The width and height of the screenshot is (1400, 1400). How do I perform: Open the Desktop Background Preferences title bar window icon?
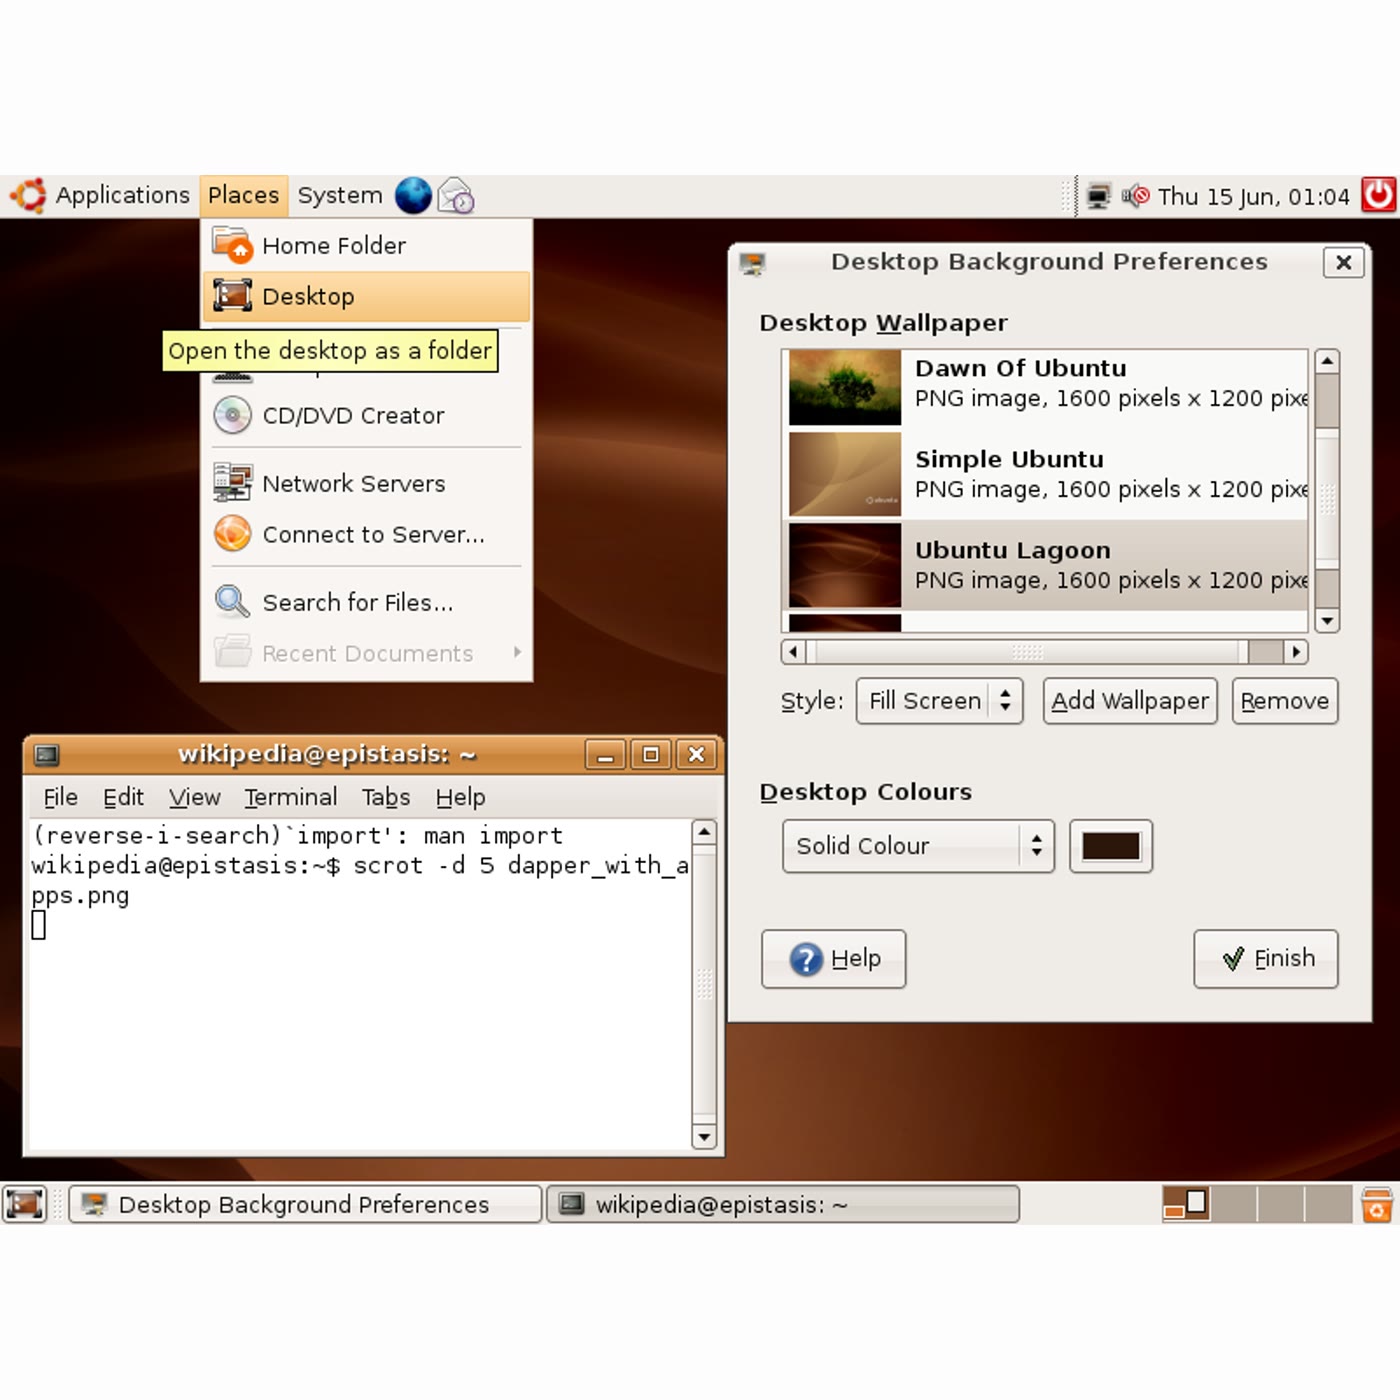point(752,263)
